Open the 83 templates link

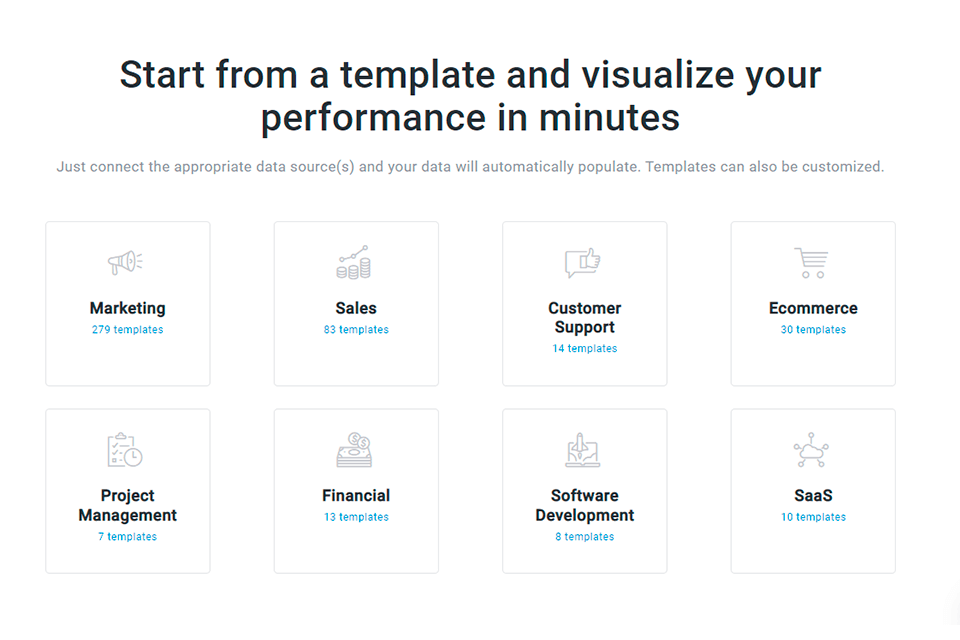click(356, 330)
